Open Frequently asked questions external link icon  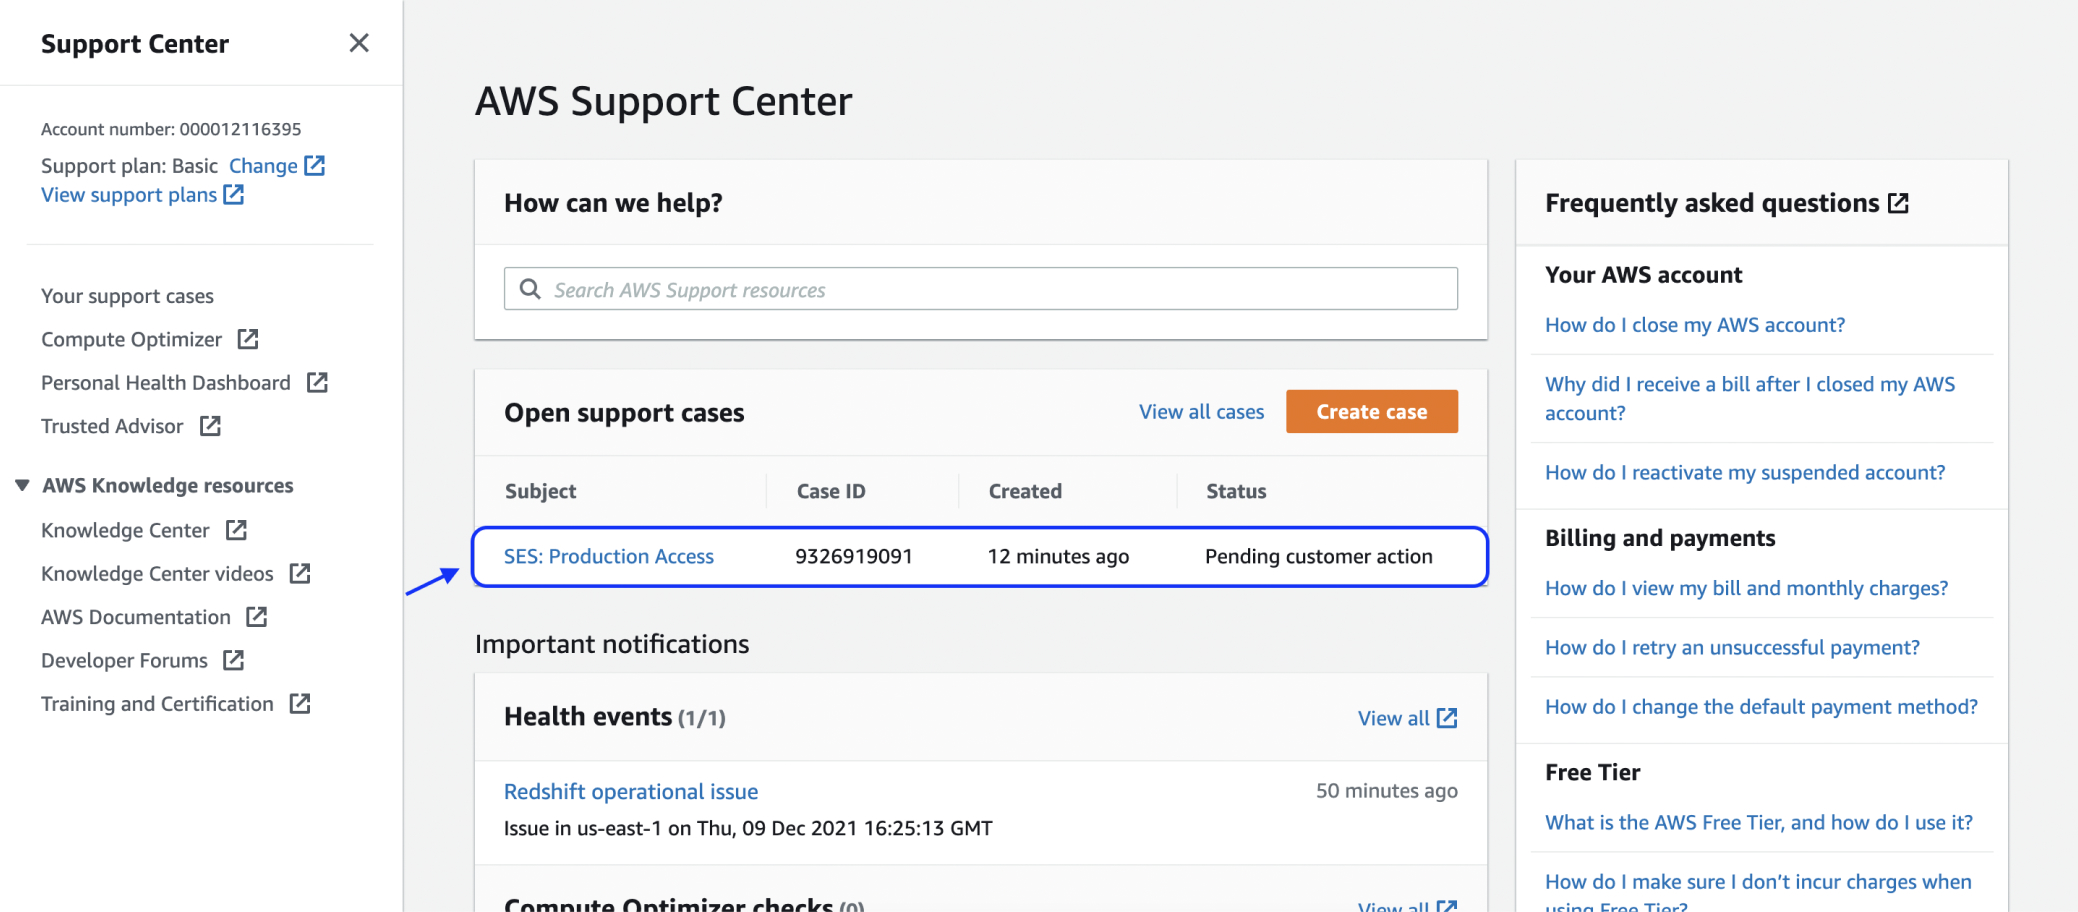pyautogui.click(x=1898, y=202)
